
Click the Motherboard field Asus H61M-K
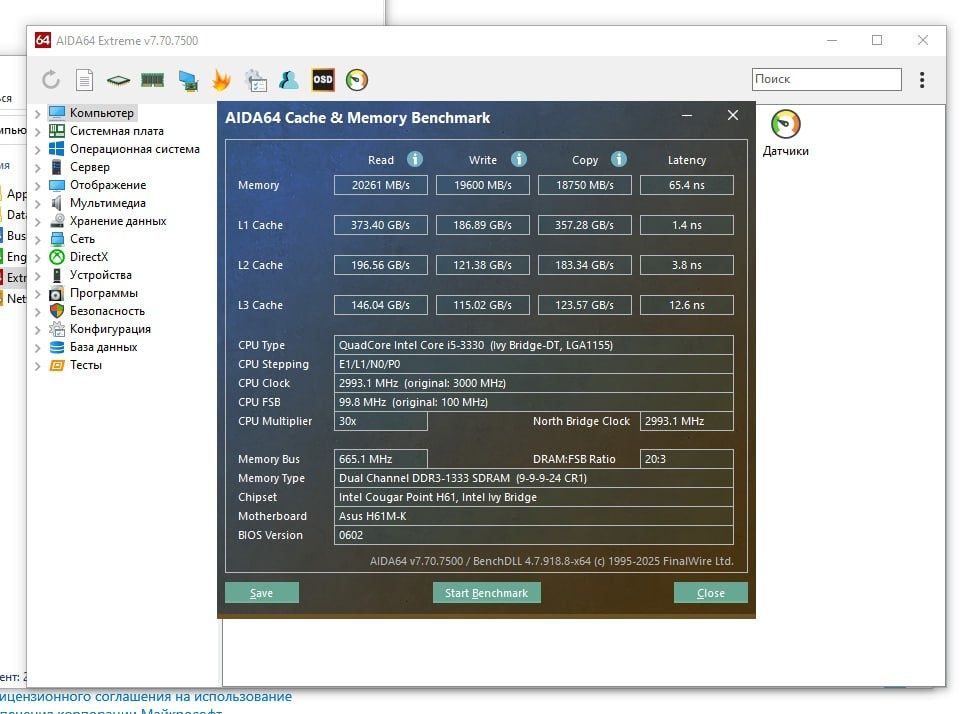click(533, 516)
